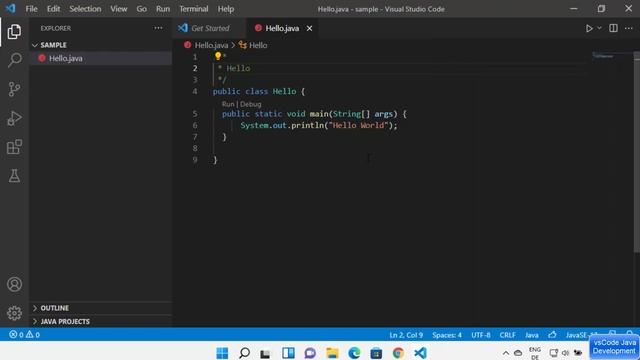
Task: Open the File menu
Action: (x=31, y=9)
